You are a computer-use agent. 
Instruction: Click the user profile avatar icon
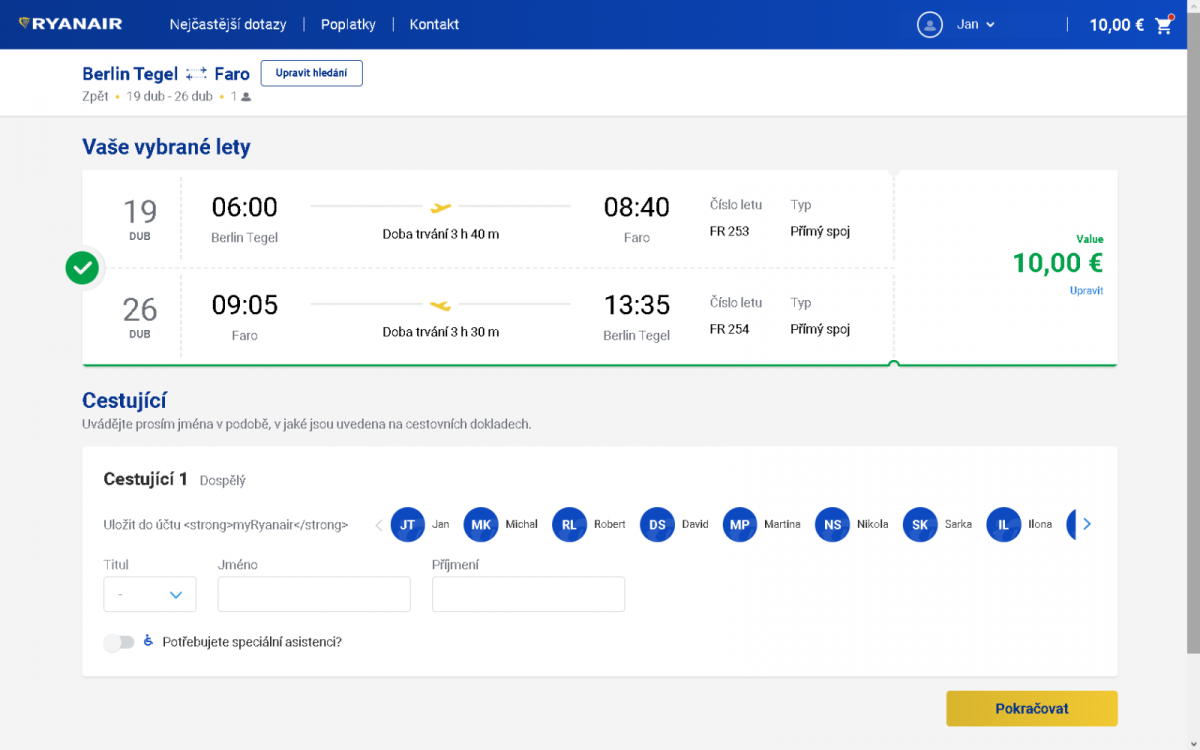pos(930,25)
